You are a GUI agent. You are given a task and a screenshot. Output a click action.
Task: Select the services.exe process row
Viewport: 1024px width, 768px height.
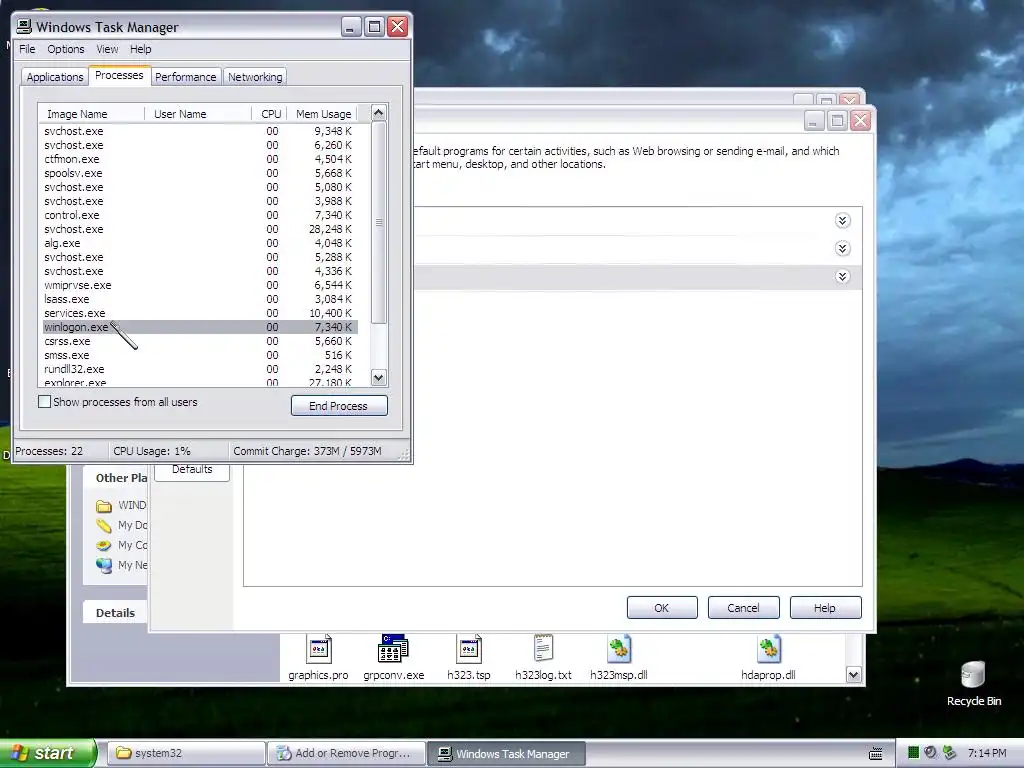coord(198,313)
